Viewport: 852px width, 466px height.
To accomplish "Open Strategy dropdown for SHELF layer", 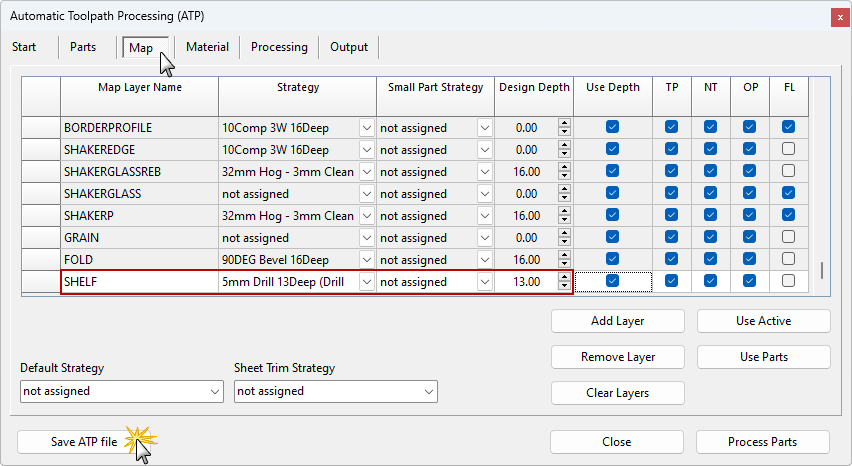I will 366,282.
